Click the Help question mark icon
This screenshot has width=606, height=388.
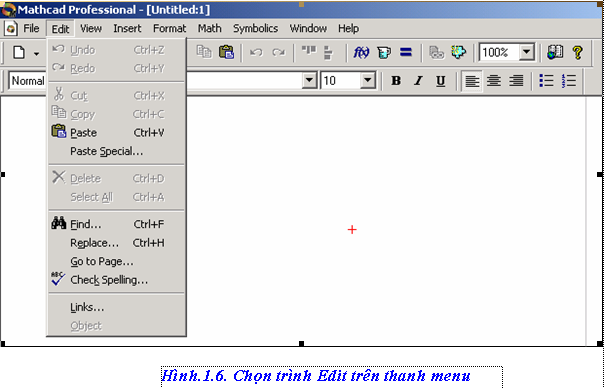(x=578, y=52)
